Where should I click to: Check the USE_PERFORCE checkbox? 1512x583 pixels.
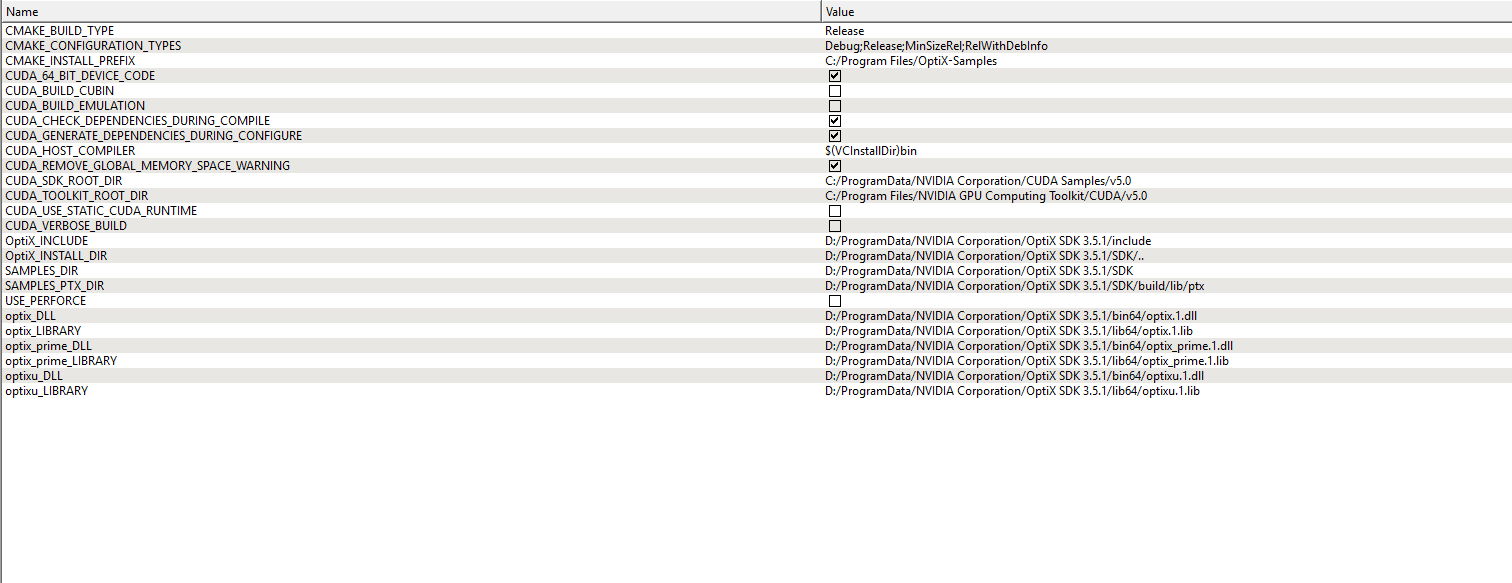[x=835, y=301]
